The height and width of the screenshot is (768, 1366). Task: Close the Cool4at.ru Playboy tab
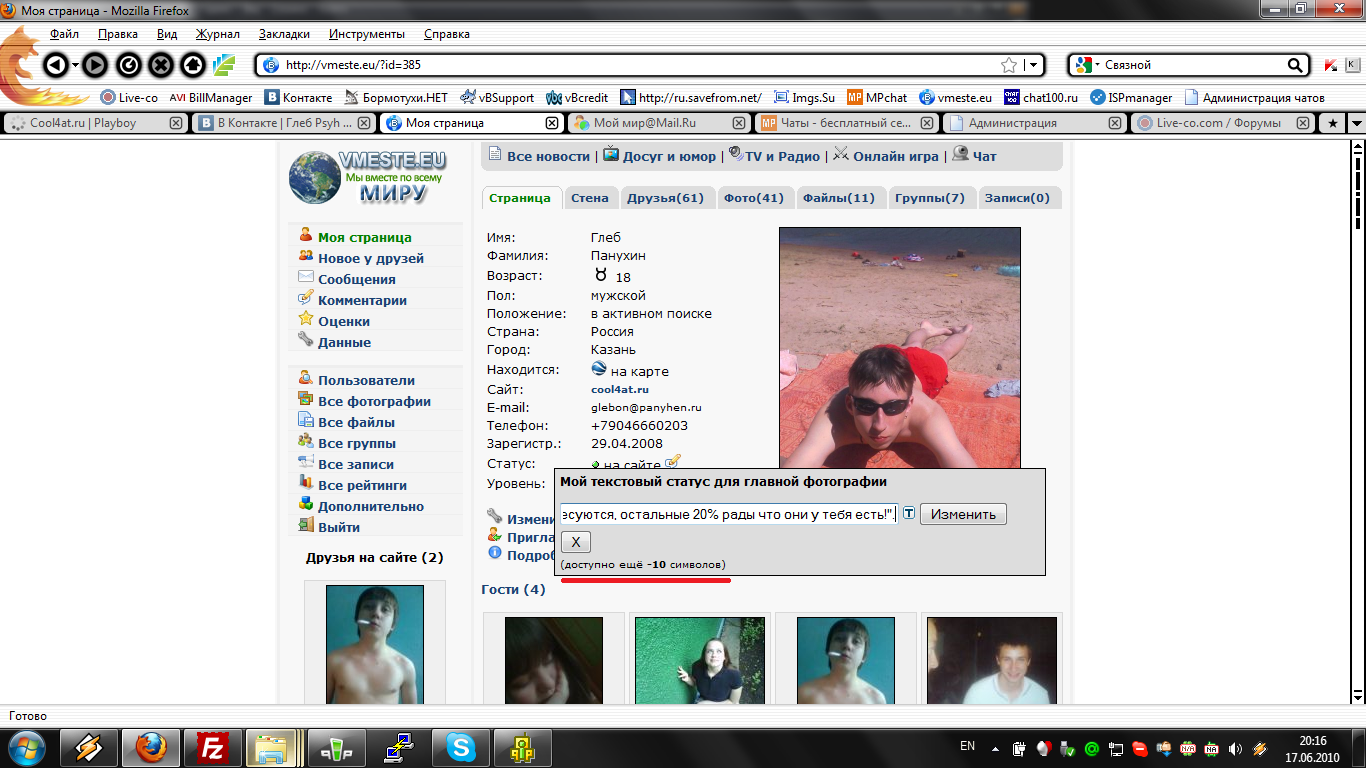(x=176, y=123)
